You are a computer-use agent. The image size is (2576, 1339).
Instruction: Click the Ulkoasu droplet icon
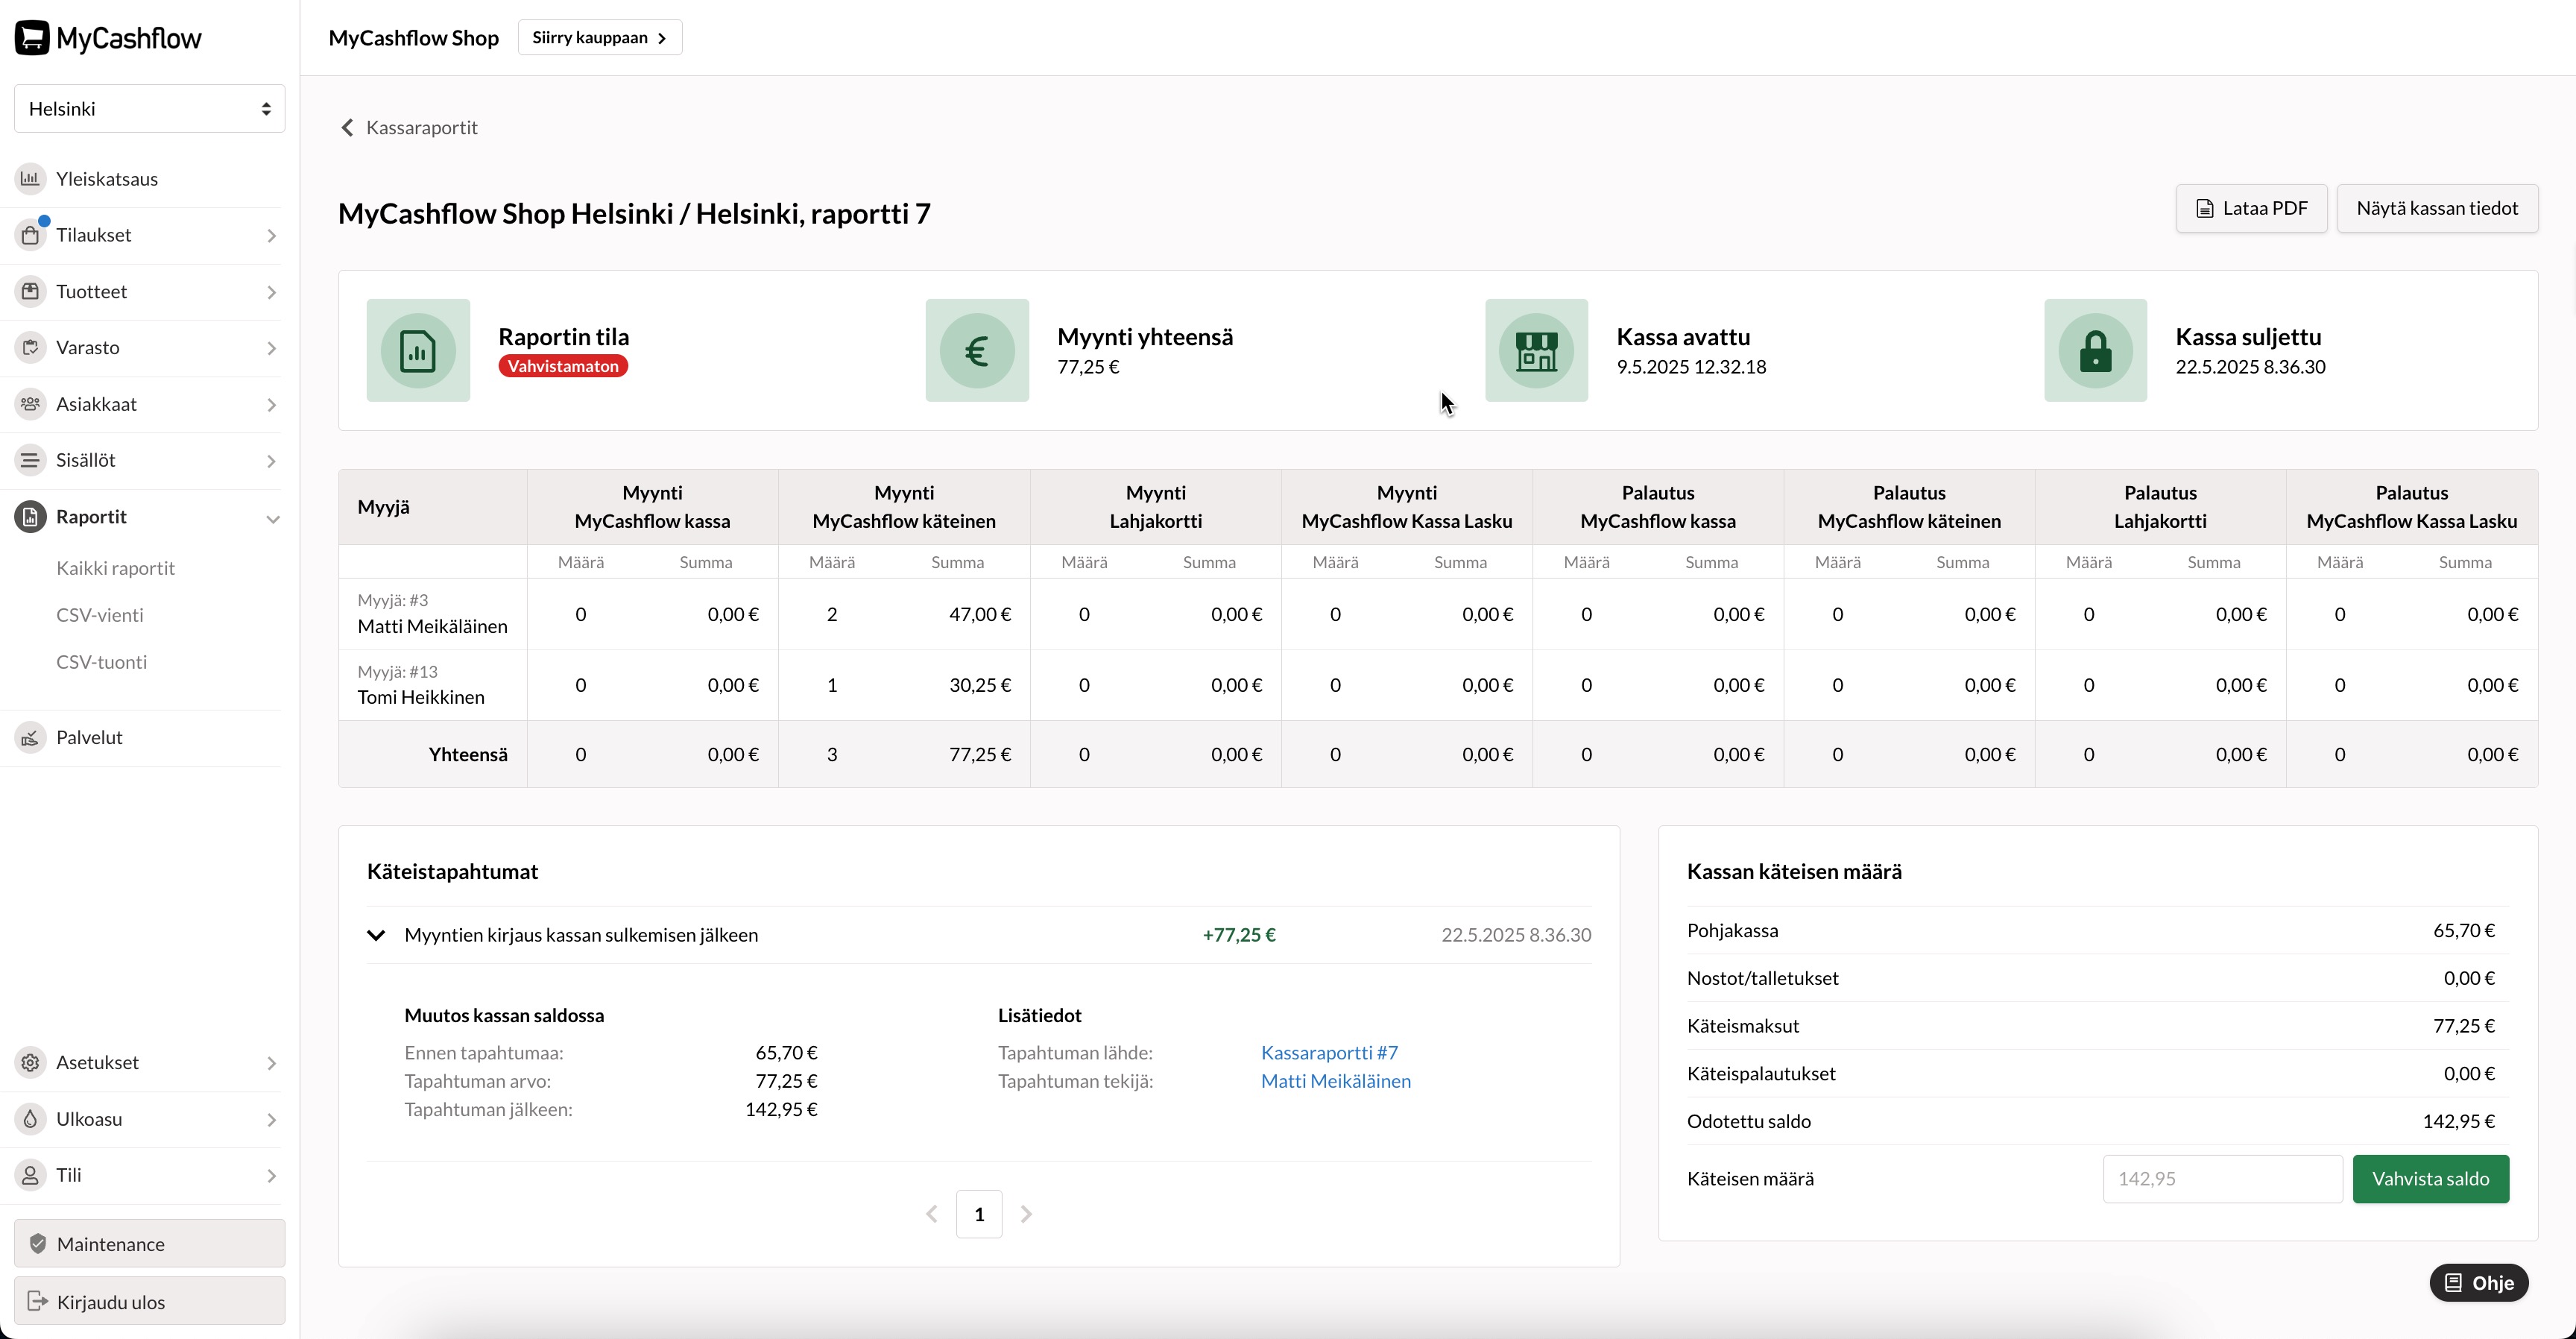click(x=31, y=1119)
